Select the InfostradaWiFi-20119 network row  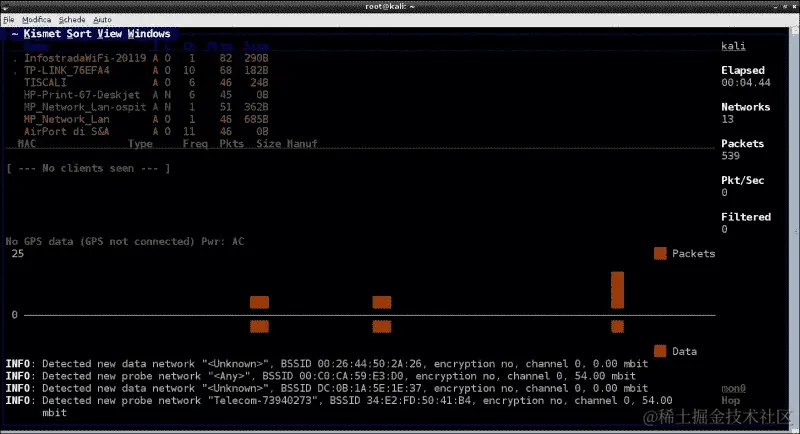tap(141, 58)
